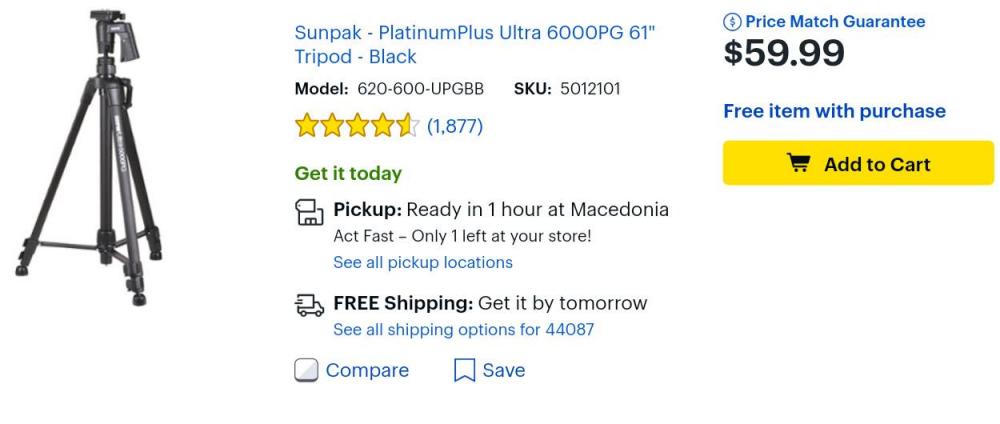The height and width of the screenshot is (424, 1000).
Task: Click the Price Match Guarantee dollar icon
Action: 730,22
